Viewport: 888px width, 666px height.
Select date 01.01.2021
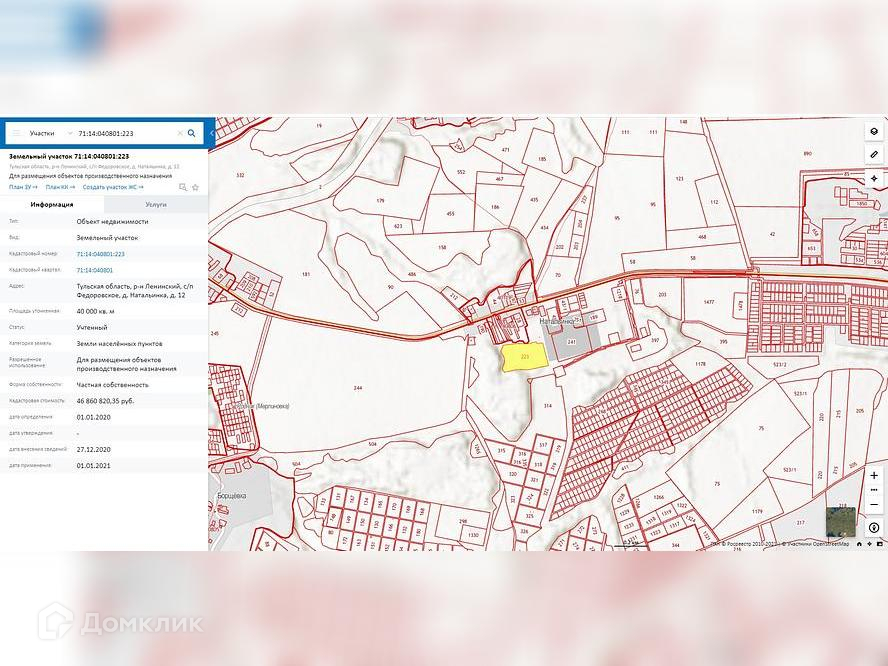[93, 466]
